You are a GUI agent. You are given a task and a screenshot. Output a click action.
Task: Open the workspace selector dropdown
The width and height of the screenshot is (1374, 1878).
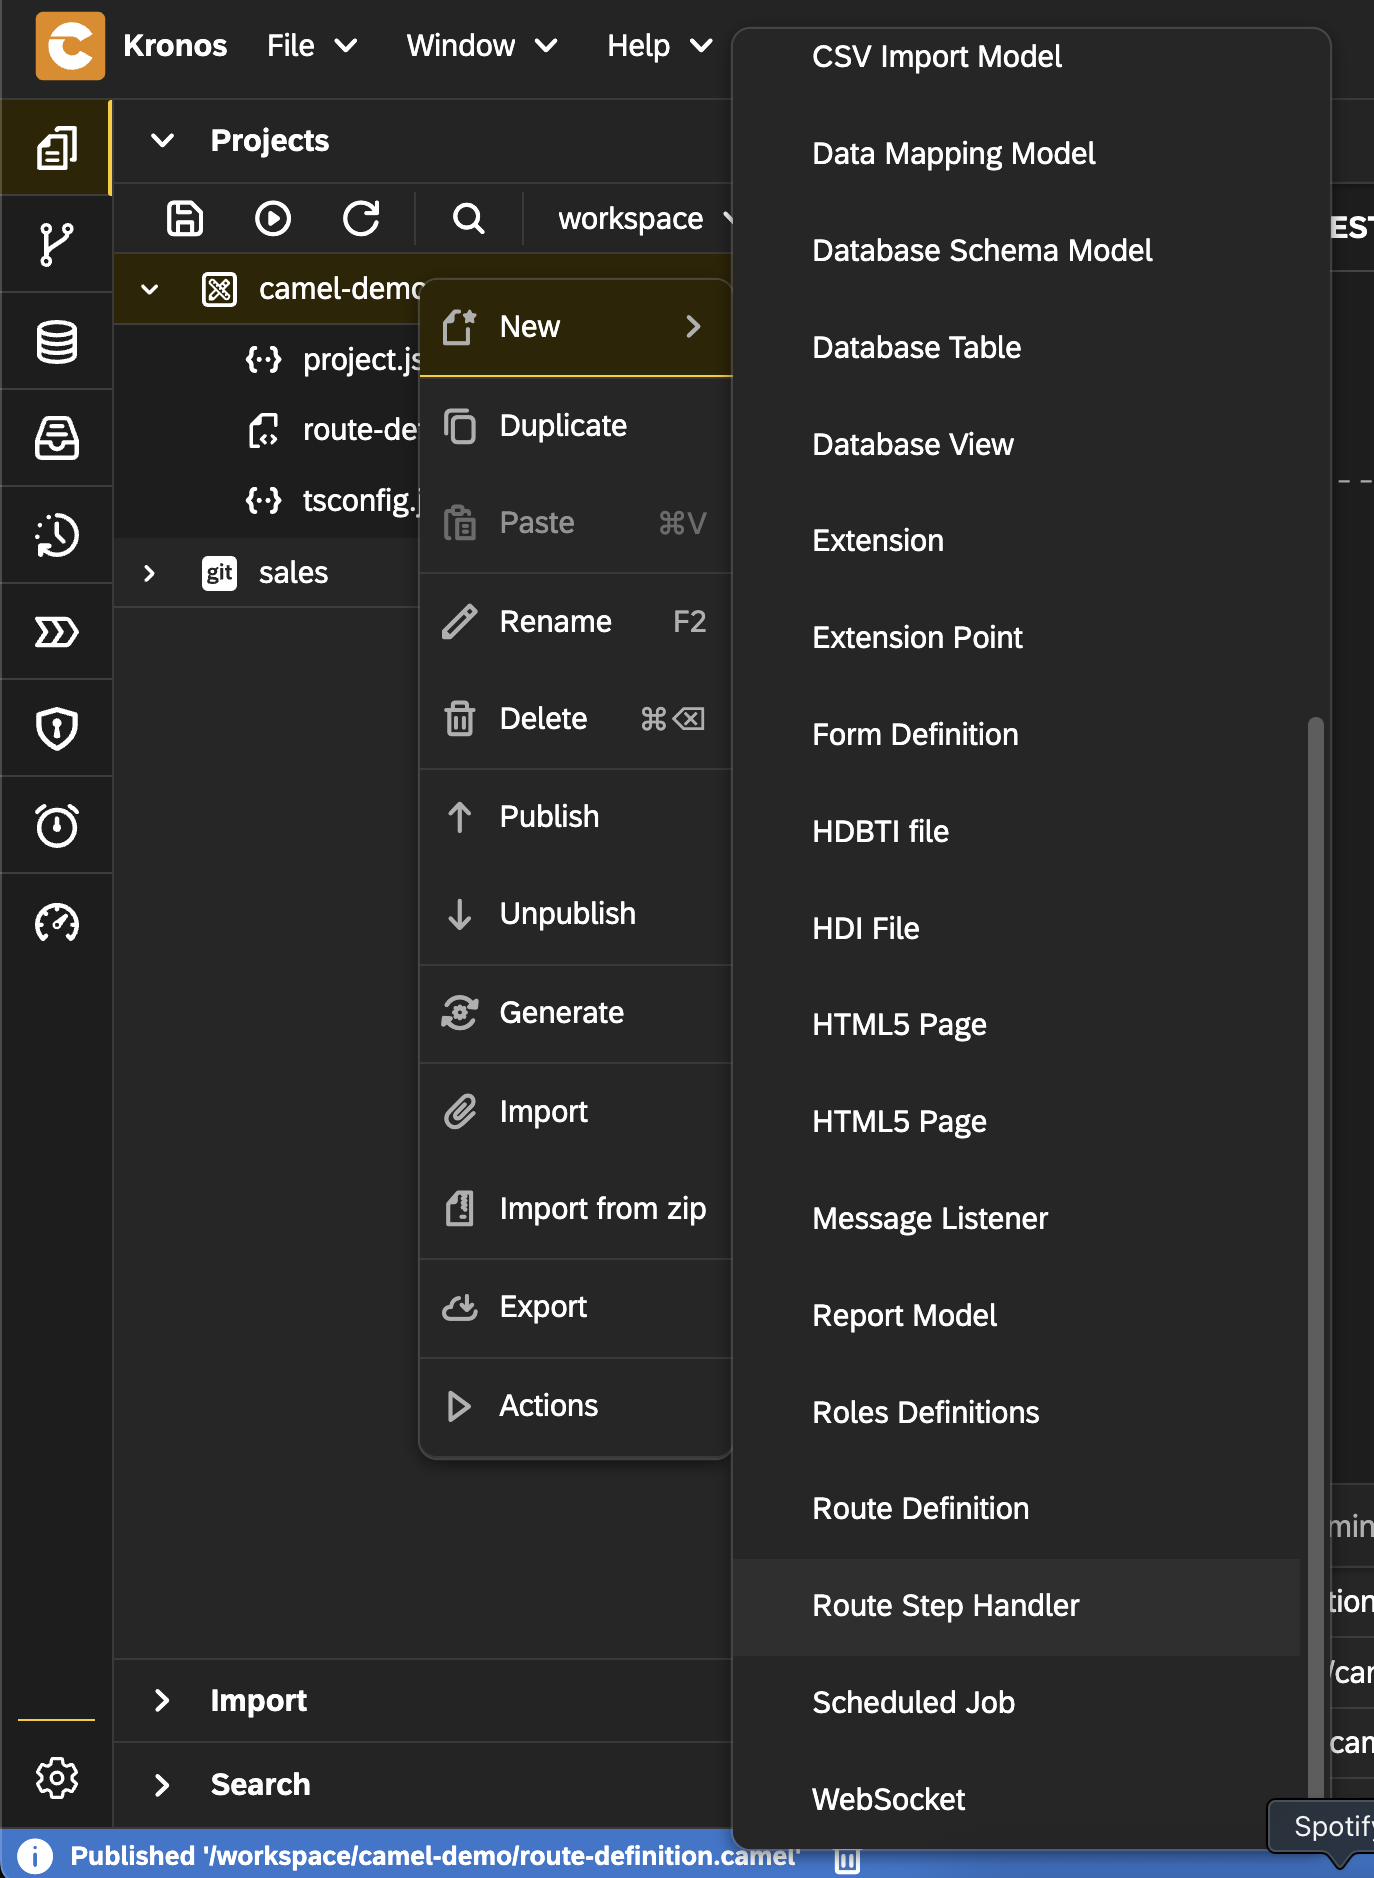point(645,218)
